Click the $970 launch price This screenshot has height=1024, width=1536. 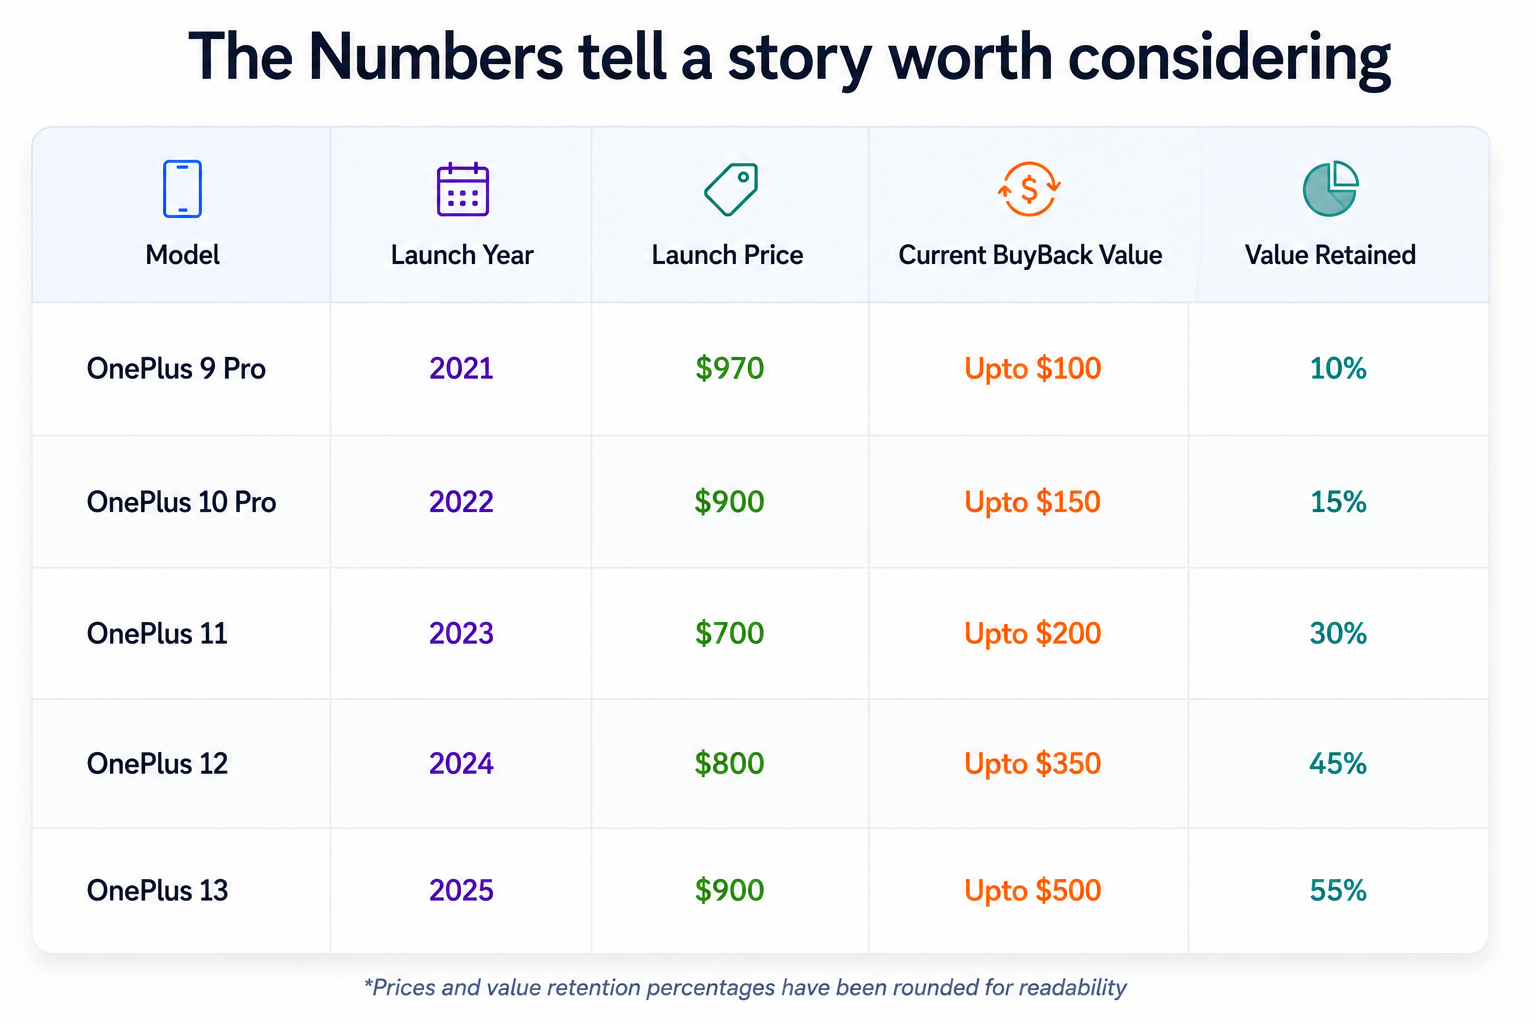tap(730, 369)
